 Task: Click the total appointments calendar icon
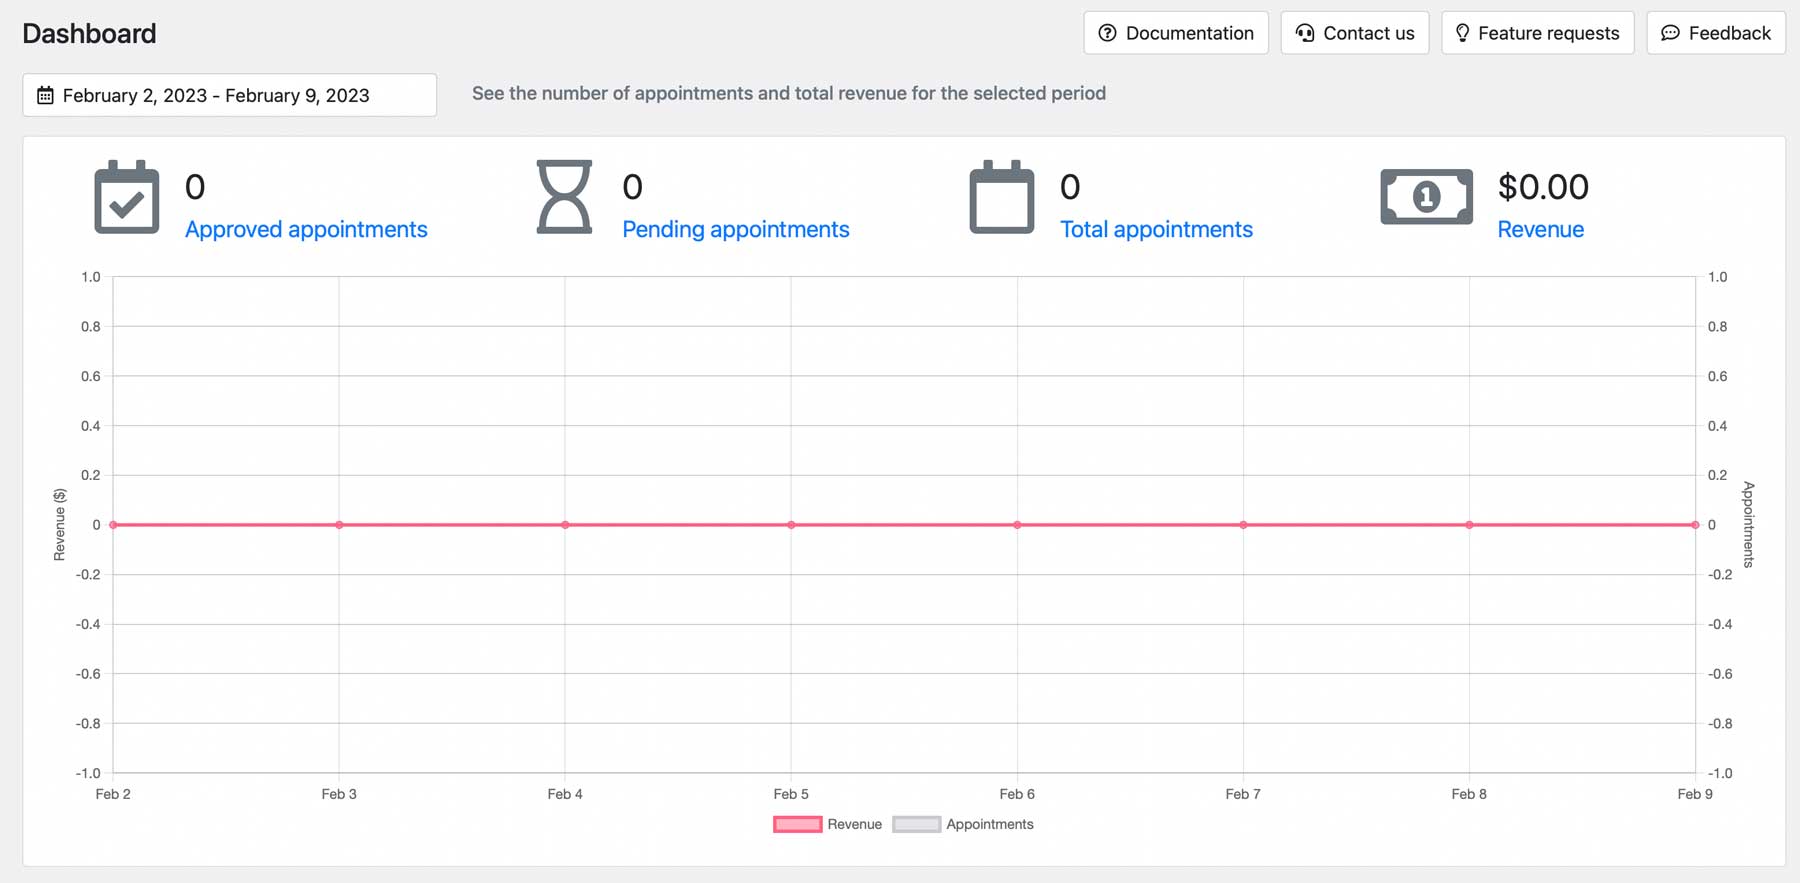coord(1001,197)
